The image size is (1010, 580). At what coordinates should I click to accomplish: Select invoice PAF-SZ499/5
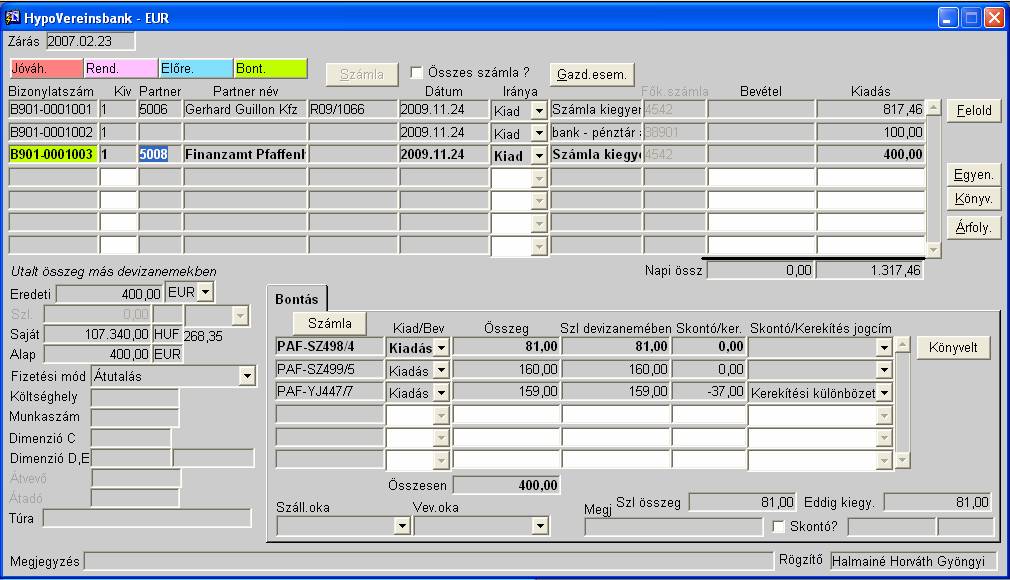tap(329, 369)
